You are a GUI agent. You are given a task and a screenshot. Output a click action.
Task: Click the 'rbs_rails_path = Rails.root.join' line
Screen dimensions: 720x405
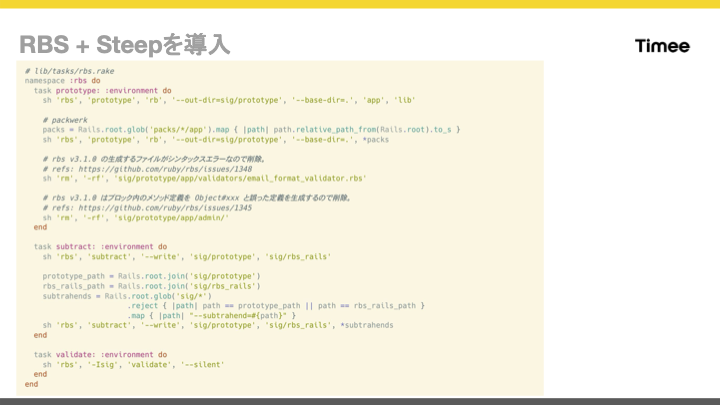coord(152,287)
